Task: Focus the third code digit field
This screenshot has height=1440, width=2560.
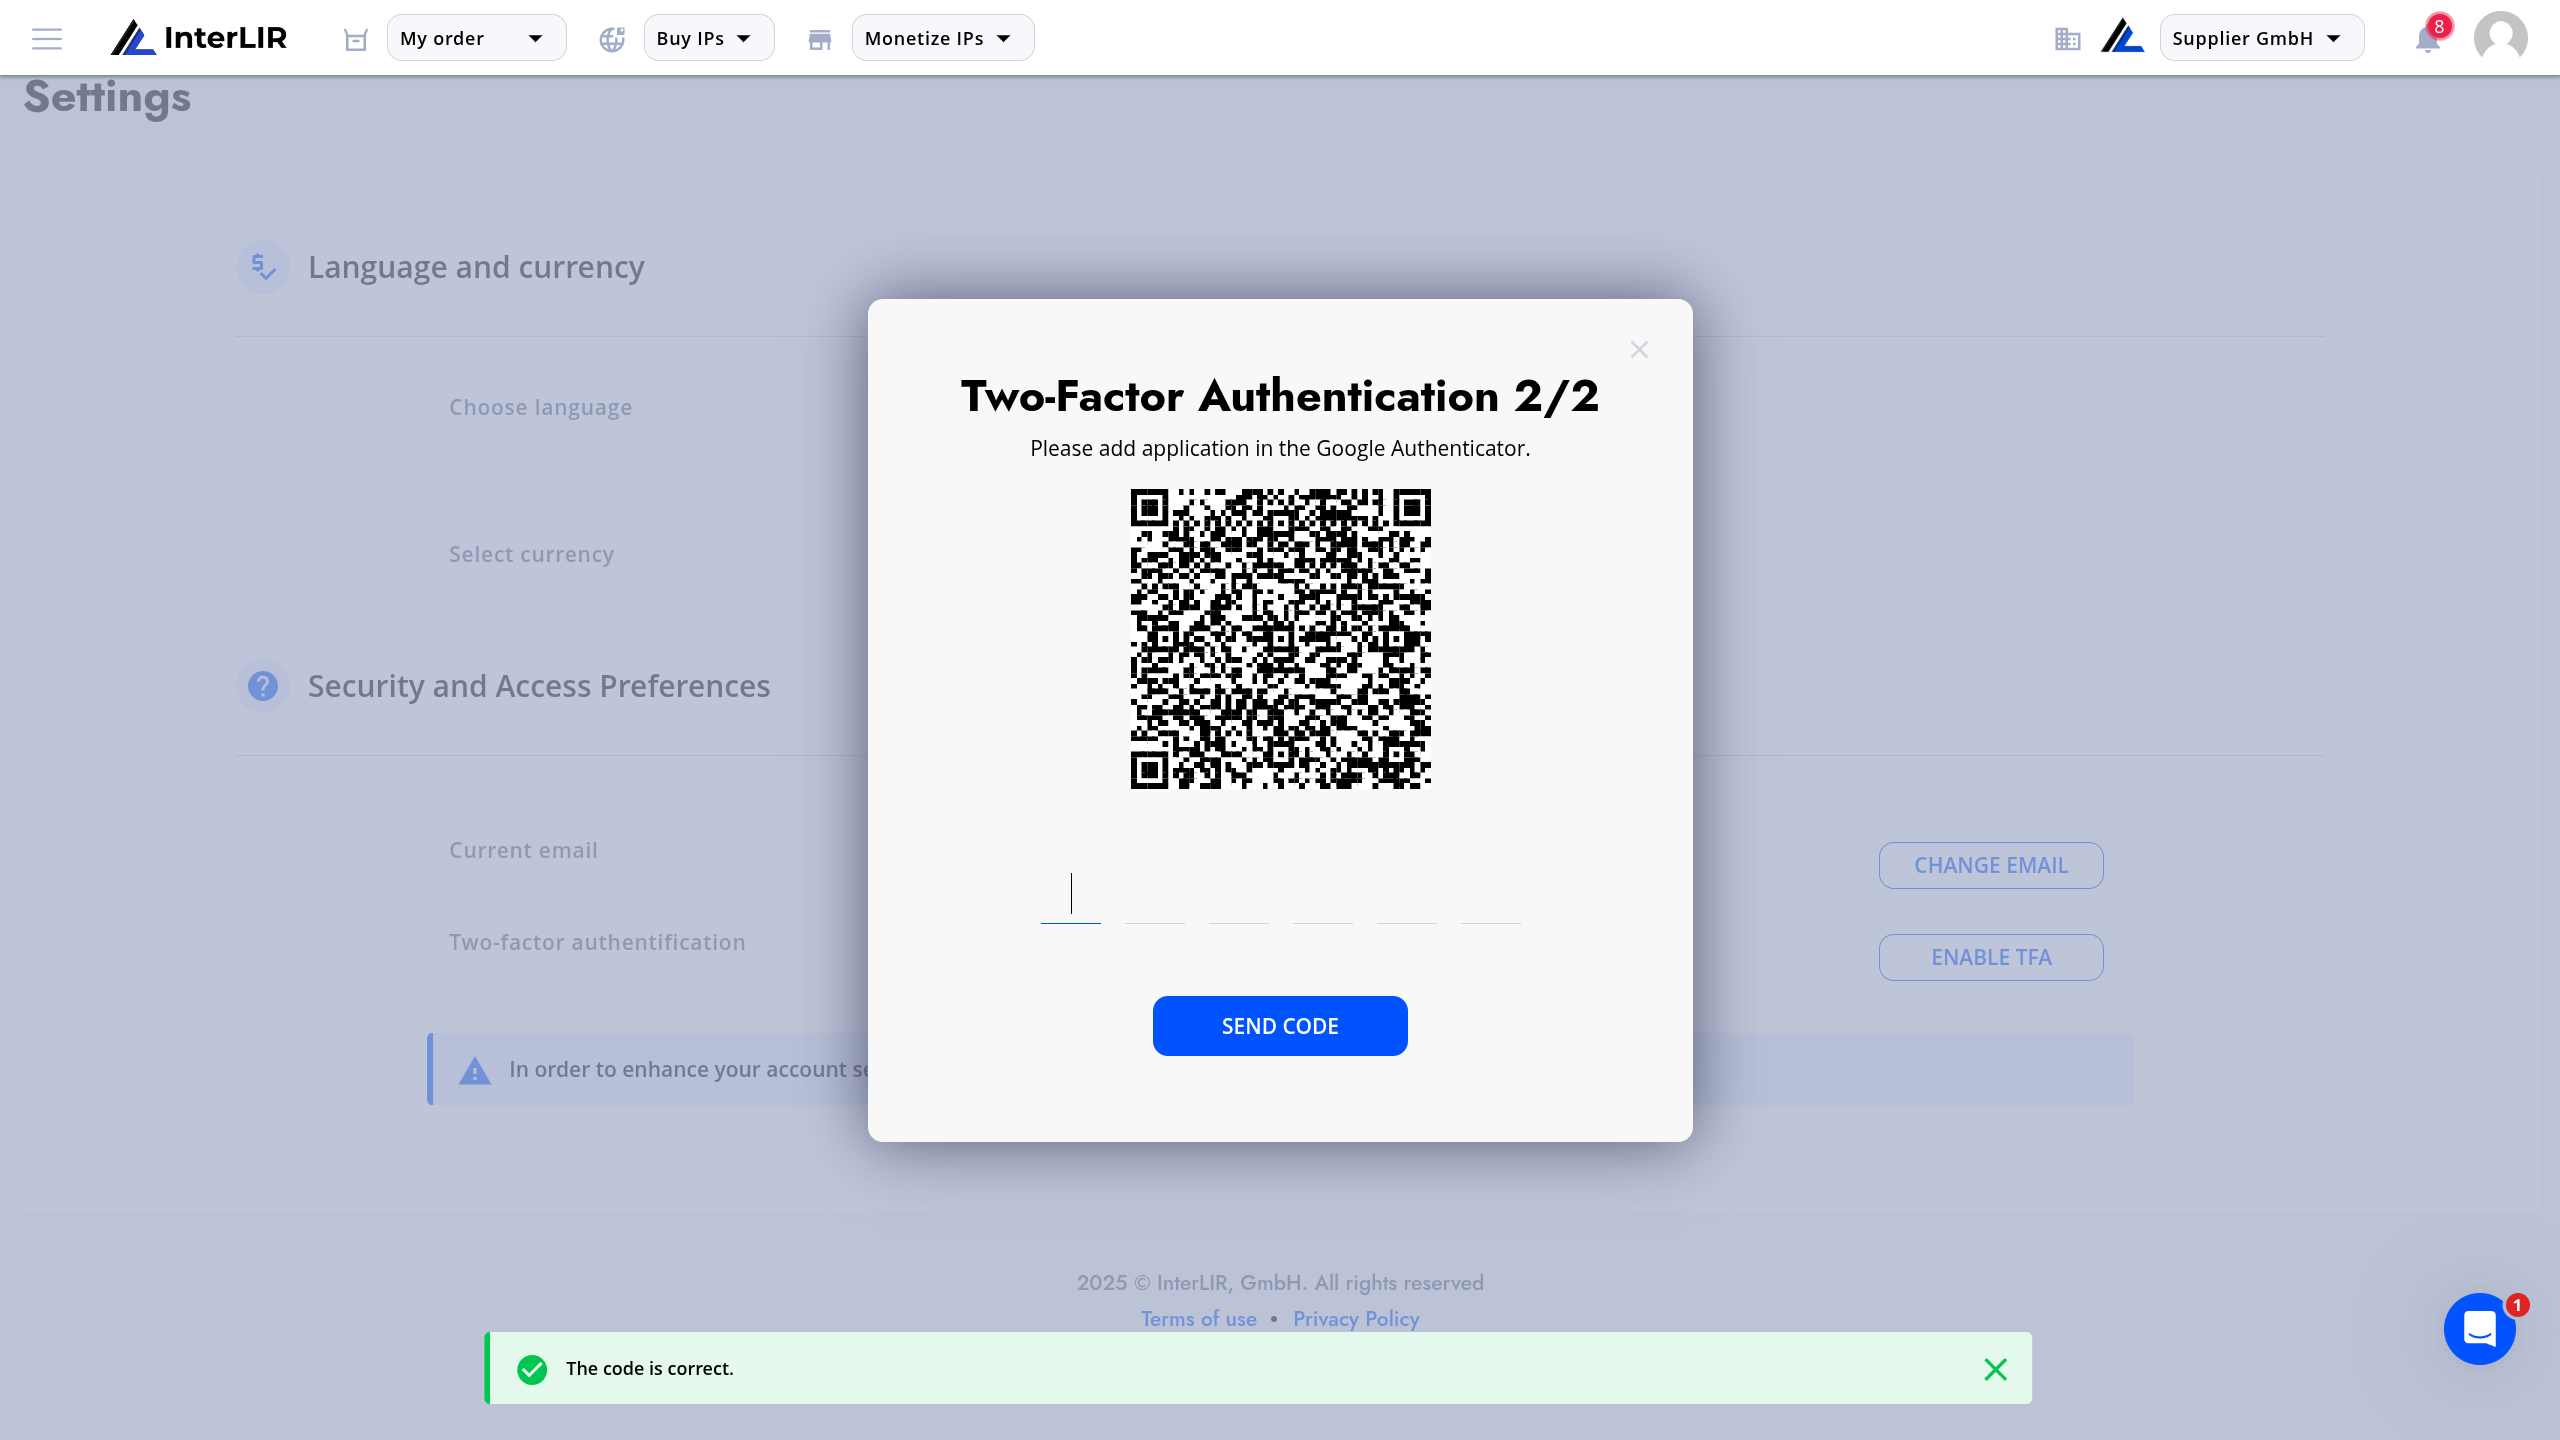Action: 1239,896
